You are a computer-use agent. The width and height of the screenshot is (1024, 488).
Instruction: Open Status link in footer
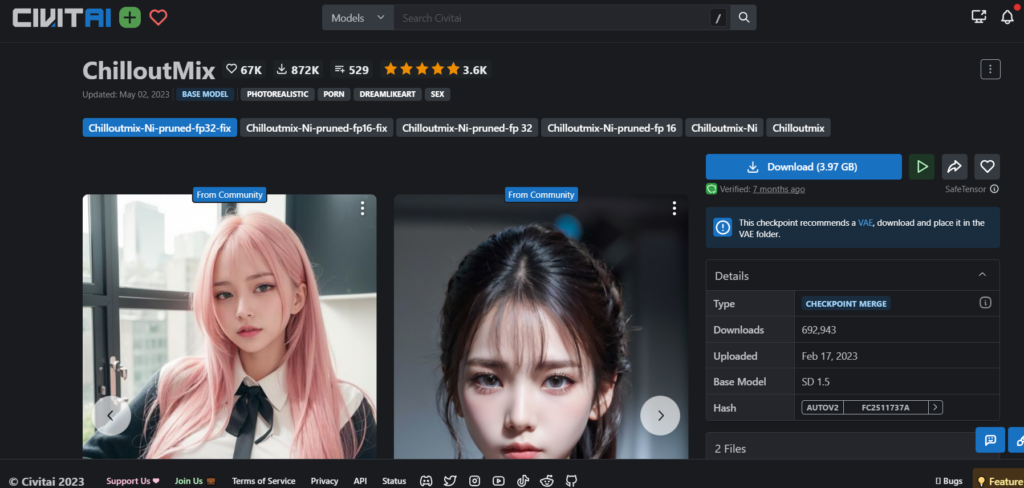394,481
